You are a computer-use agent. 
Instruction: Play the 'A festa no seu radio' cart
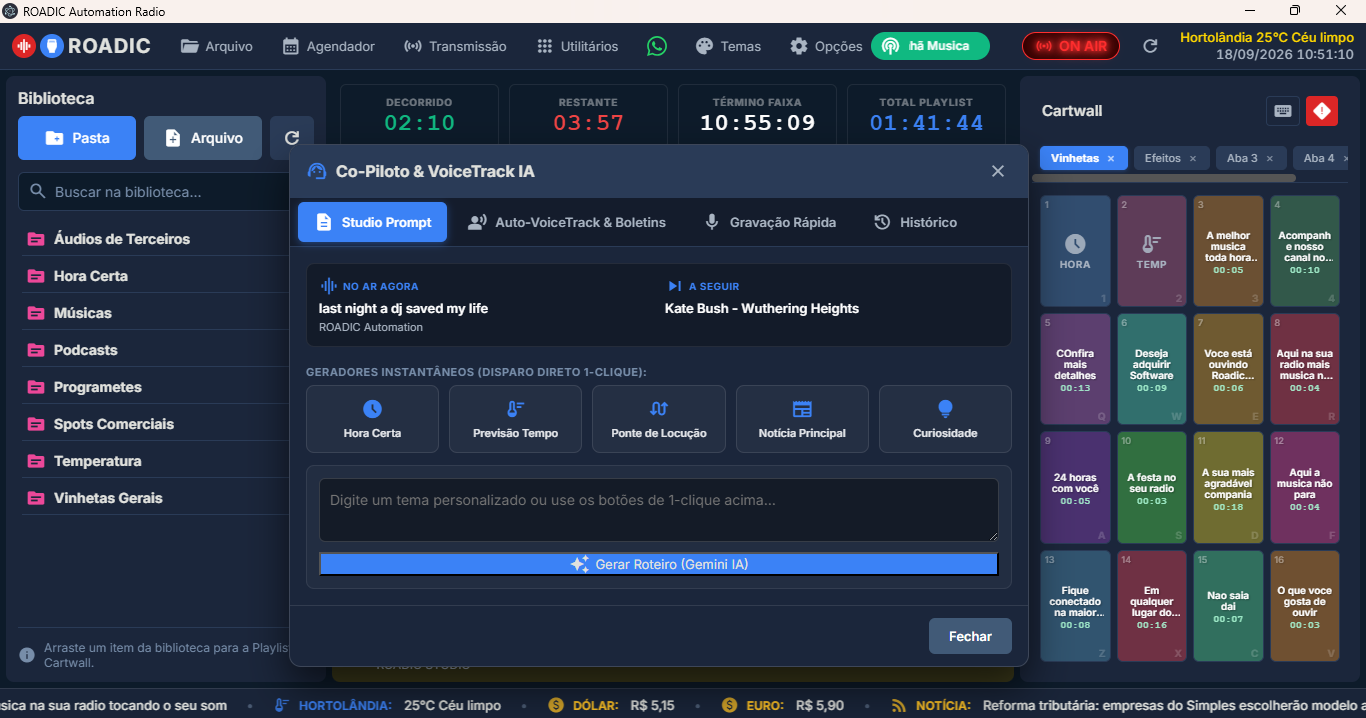click(x=1152, y=487)
